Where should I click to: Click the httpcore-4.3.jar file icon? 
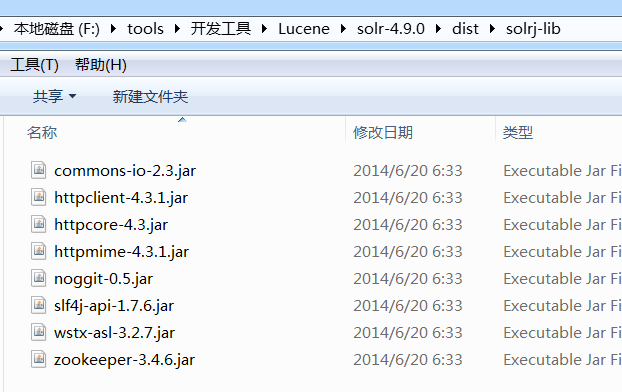click(38, 224)
